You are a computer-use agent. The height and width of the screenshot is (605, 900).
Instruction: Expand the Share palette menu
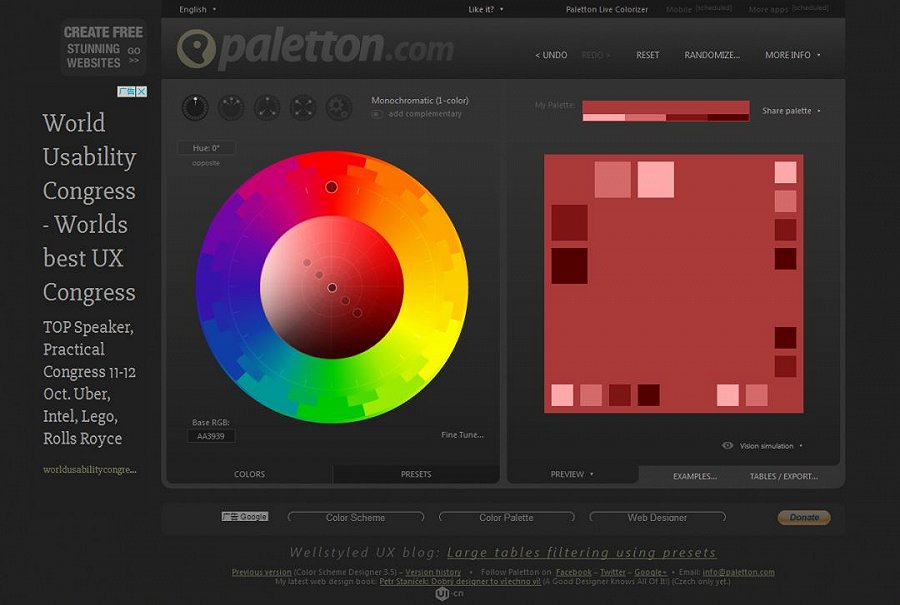[791, 111]
